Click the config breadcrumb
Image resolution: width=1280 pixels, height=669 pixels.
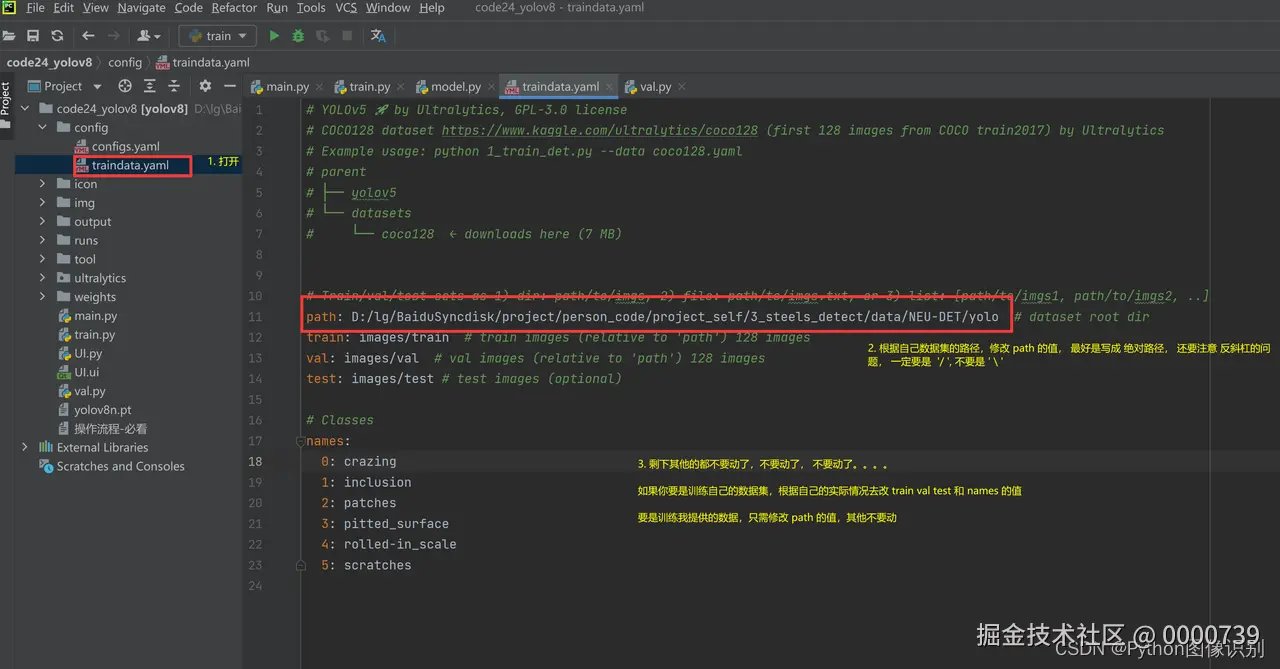point(125,62)
